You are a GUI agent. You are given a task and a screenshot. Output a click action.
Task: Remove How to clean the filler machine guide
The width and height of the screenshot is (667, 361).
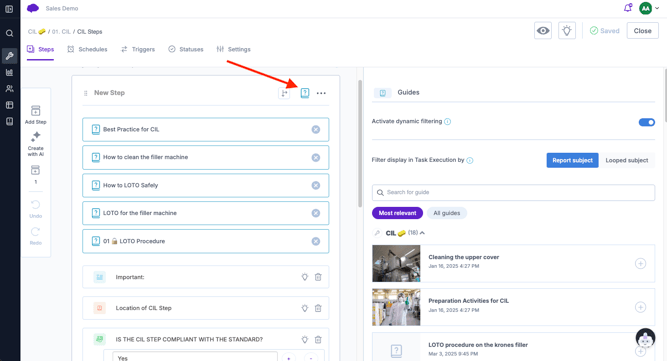316,158
